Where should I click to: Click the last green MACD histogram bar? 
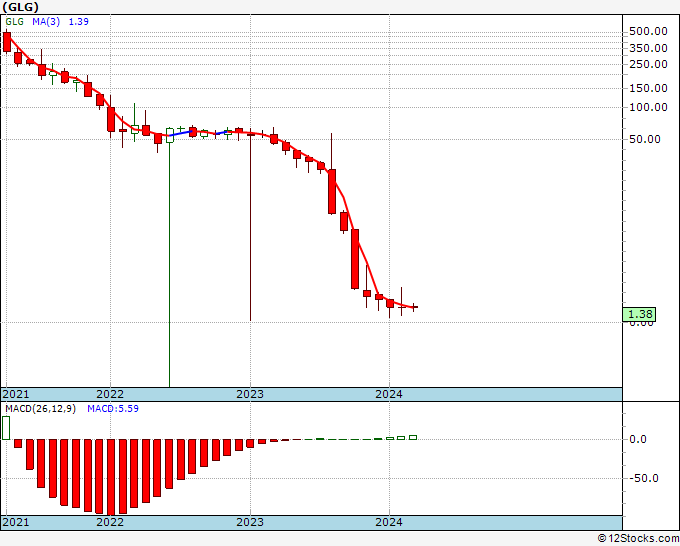pyautogui.click(x=413, y=438)
